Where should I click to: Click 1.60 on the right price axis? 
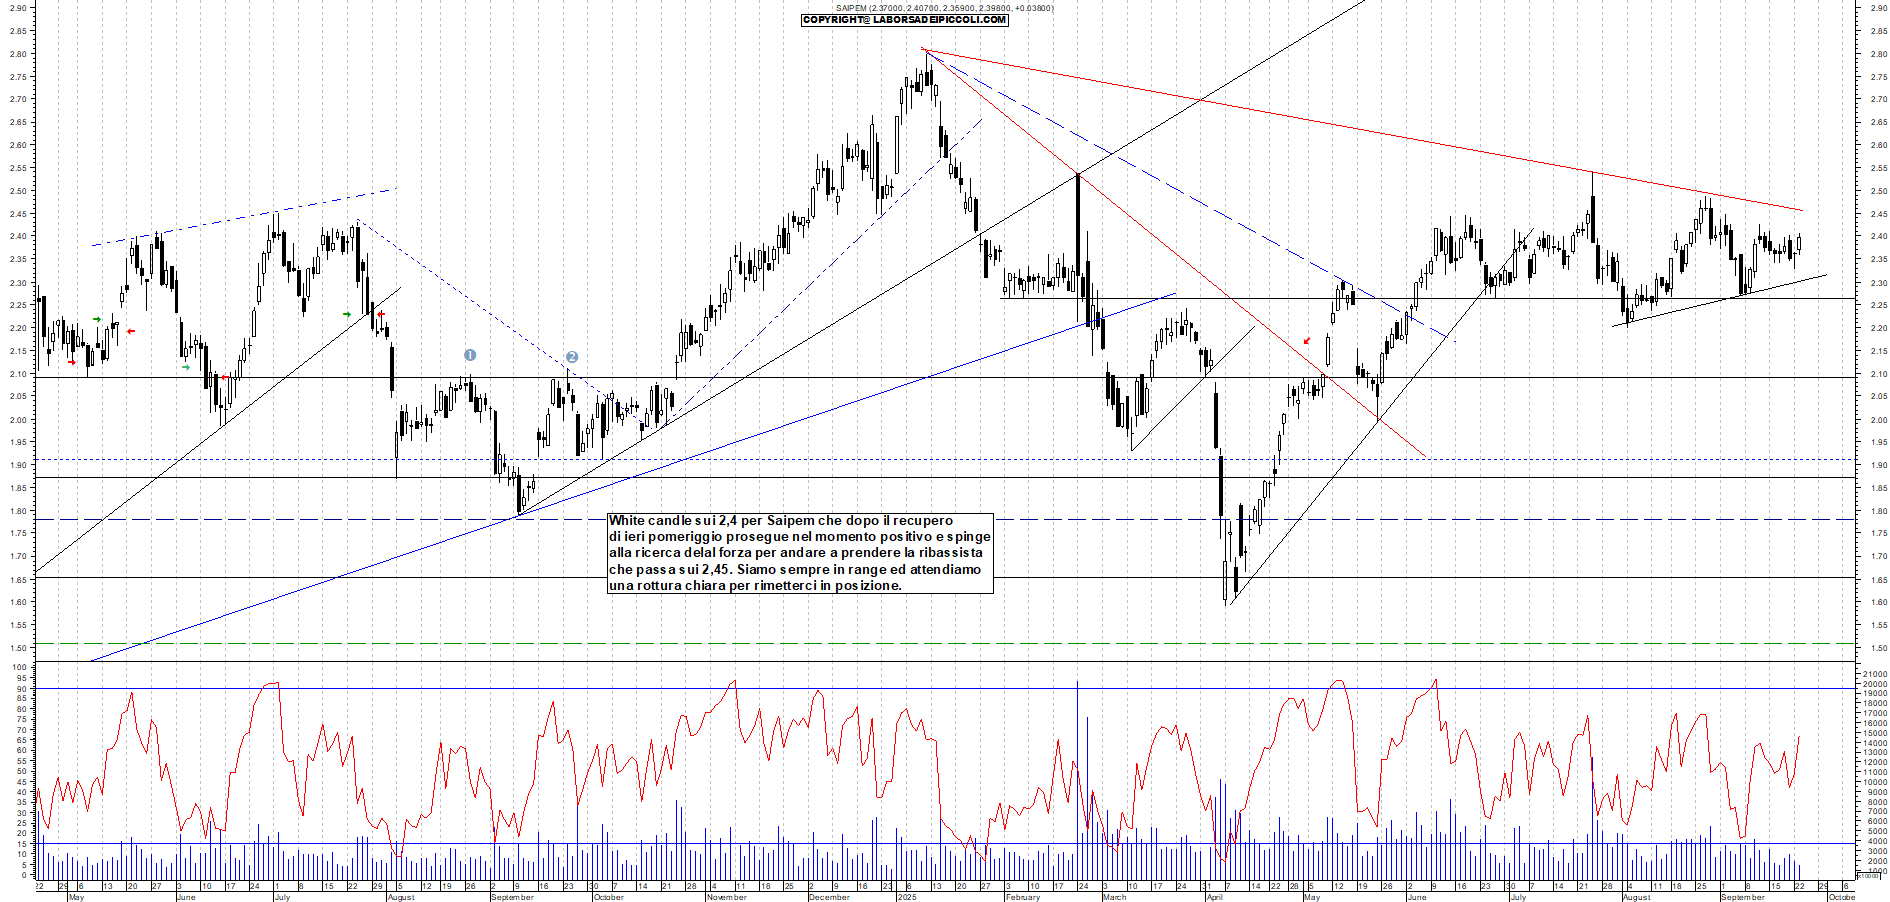point(1878,602)
